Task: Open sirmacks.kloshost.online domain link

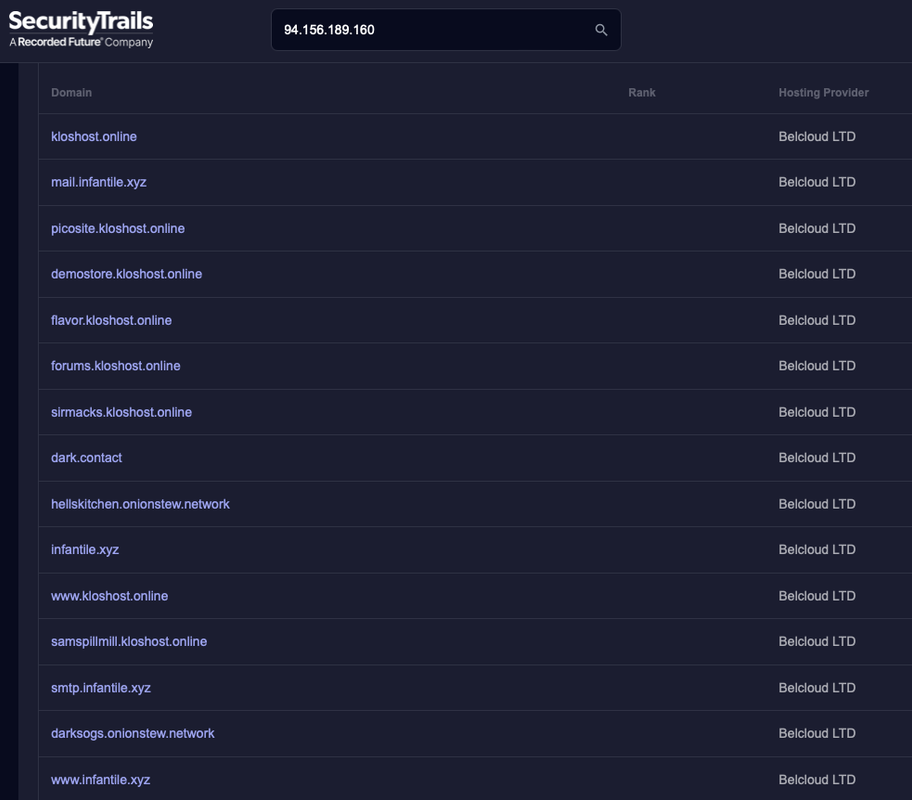Action: 121,413
